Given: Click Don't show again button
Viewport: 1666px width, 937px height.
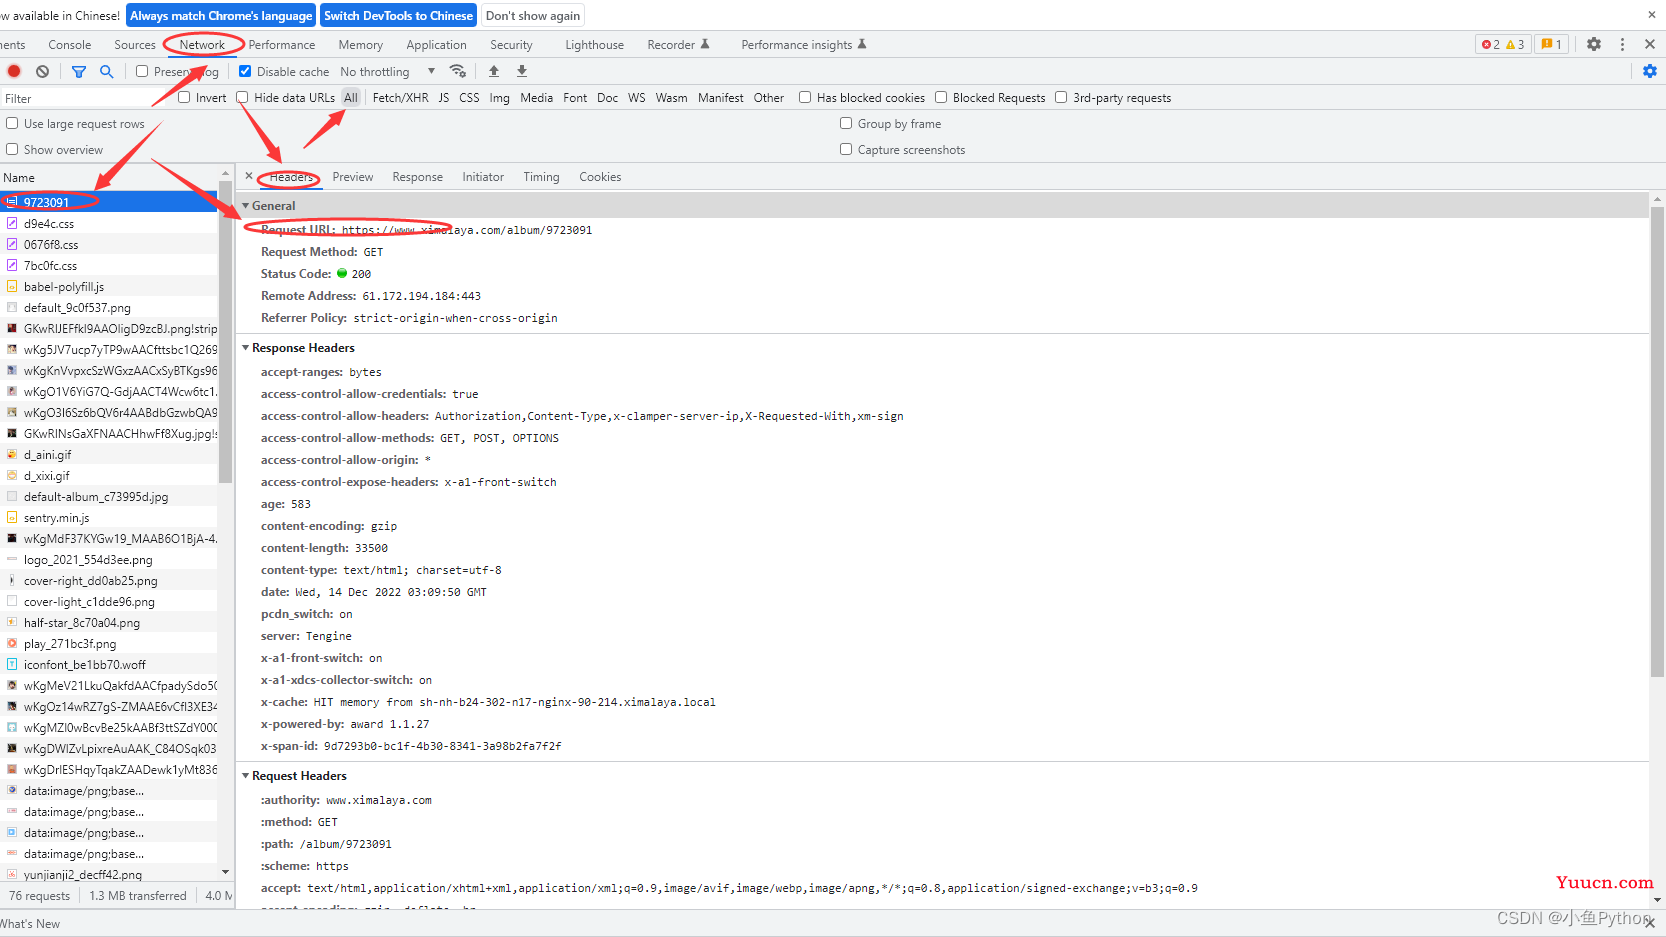Looking at the screenshot, I should point(533,15).
